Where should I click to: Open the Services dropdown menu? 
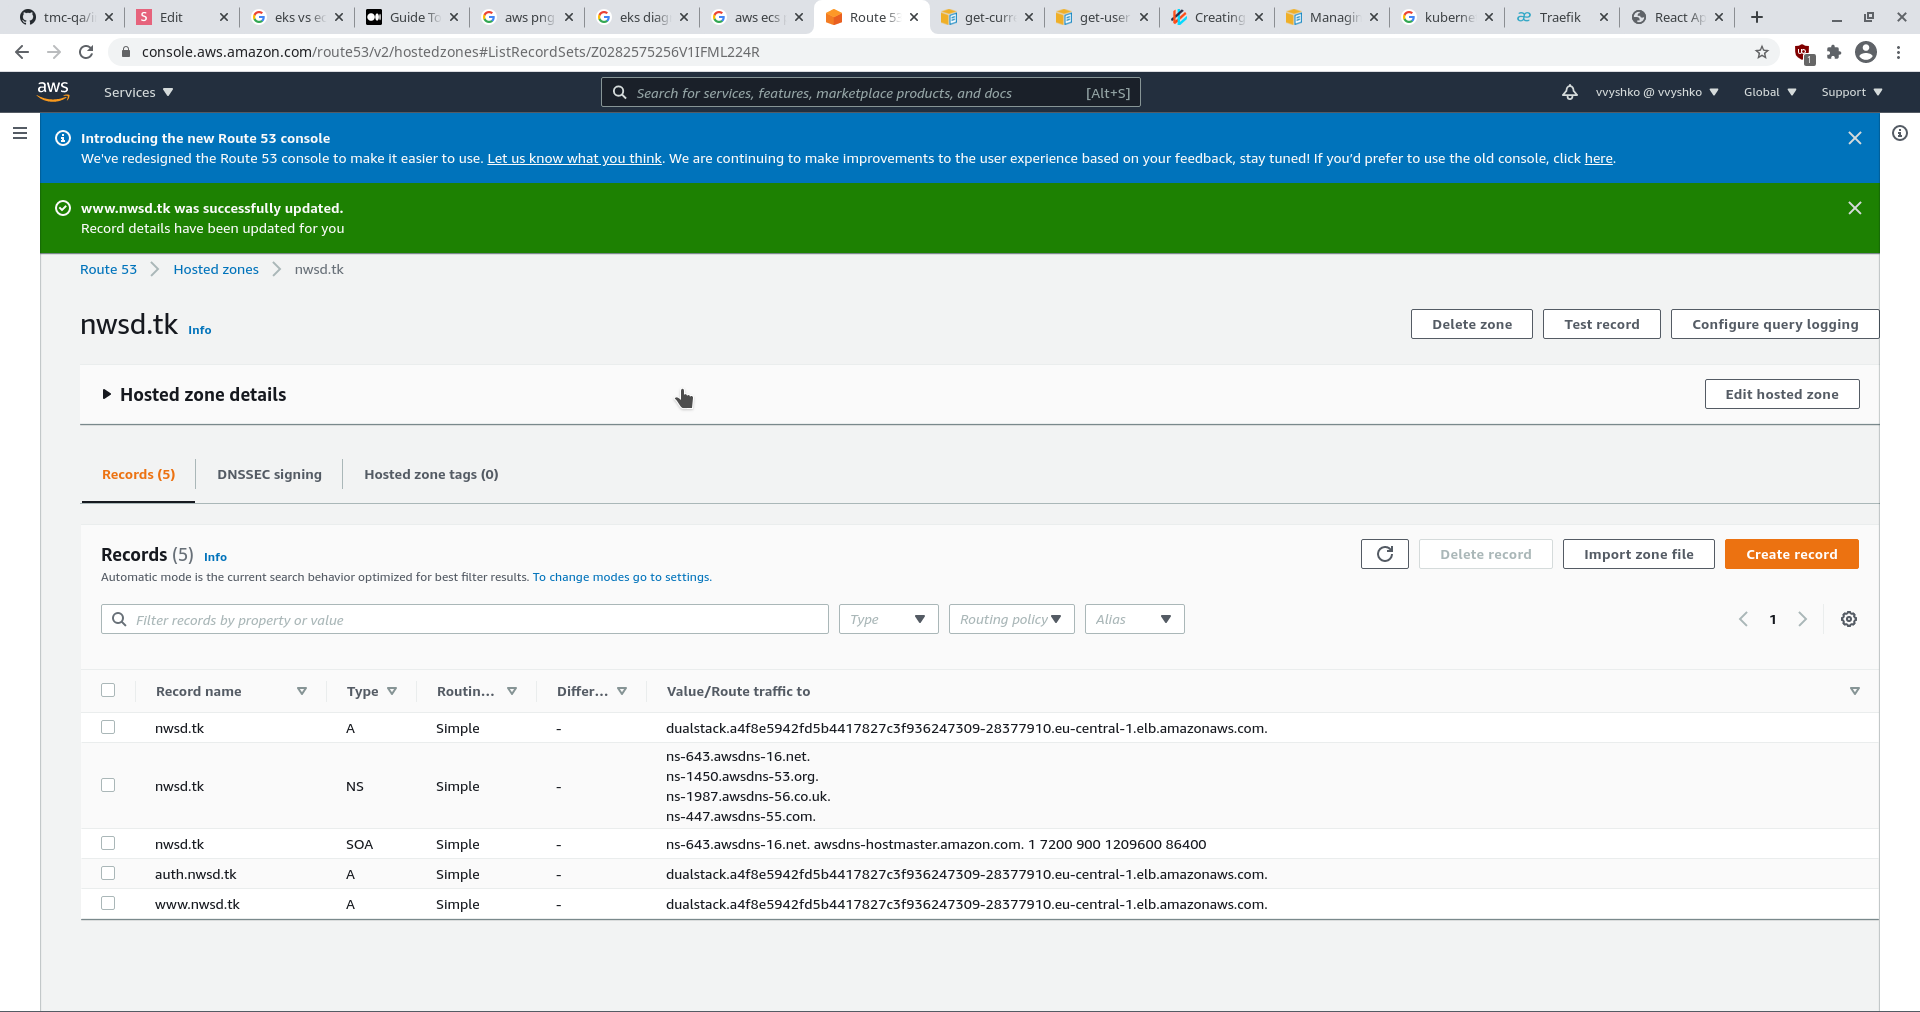click(x=139, y=92)
